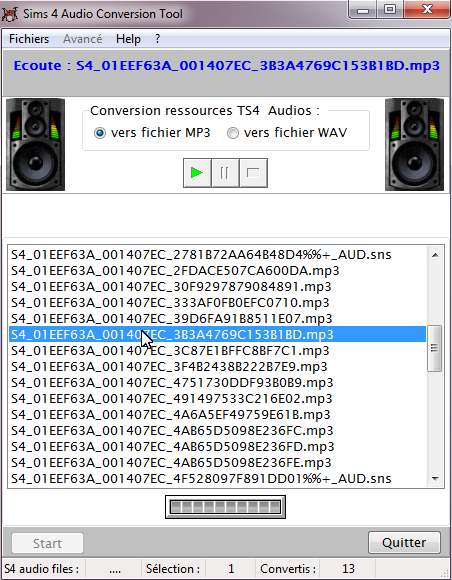Close the Sims 4 Audio Conversion Tool
The image size is (452, 580).
tap(427, 10)
